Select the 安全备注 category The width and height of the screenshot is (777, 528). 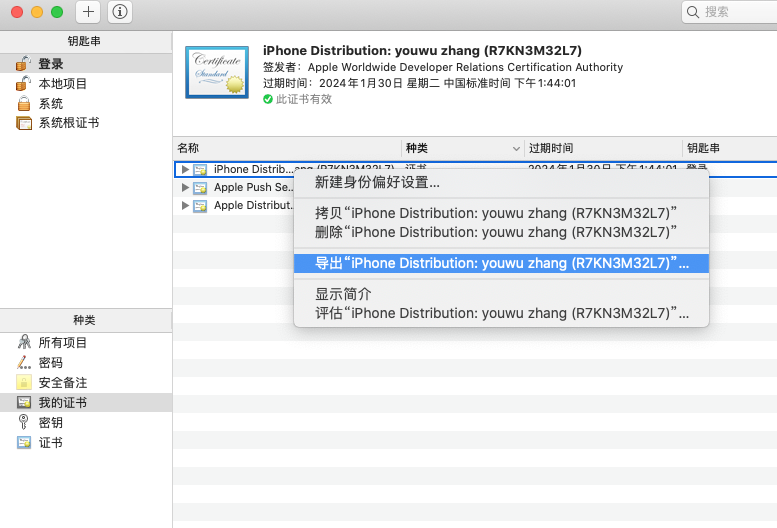86,382
